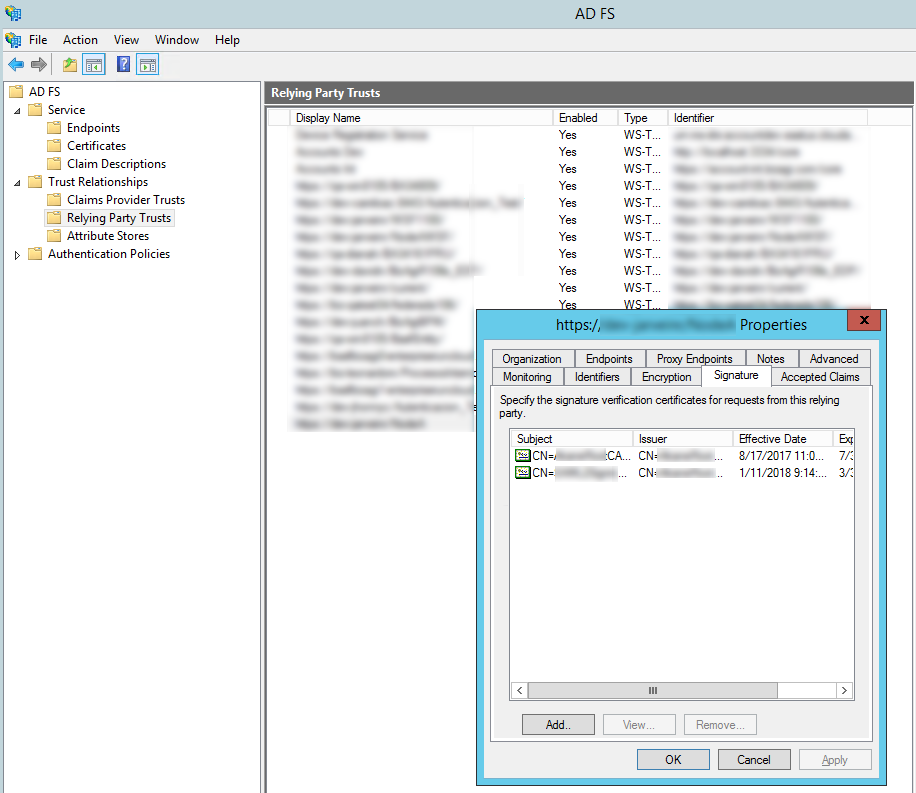Click the Up one level folder icon
This screenshot has height=793, width=916.
tap(70, 64)
